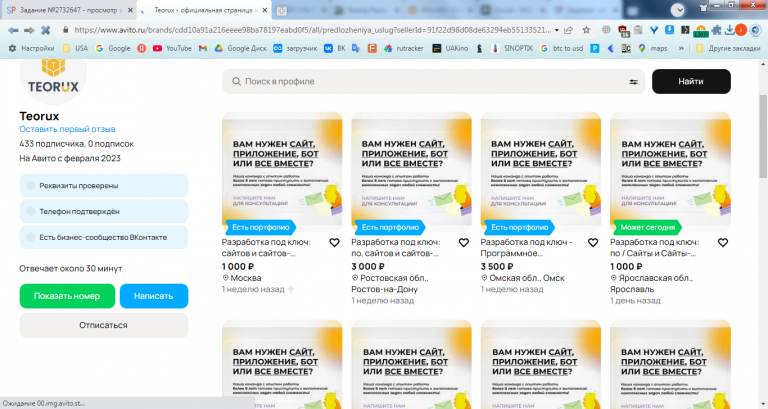Close the Задание №2732647 tab
Screen dimensions: 768x409
(130, 10)
